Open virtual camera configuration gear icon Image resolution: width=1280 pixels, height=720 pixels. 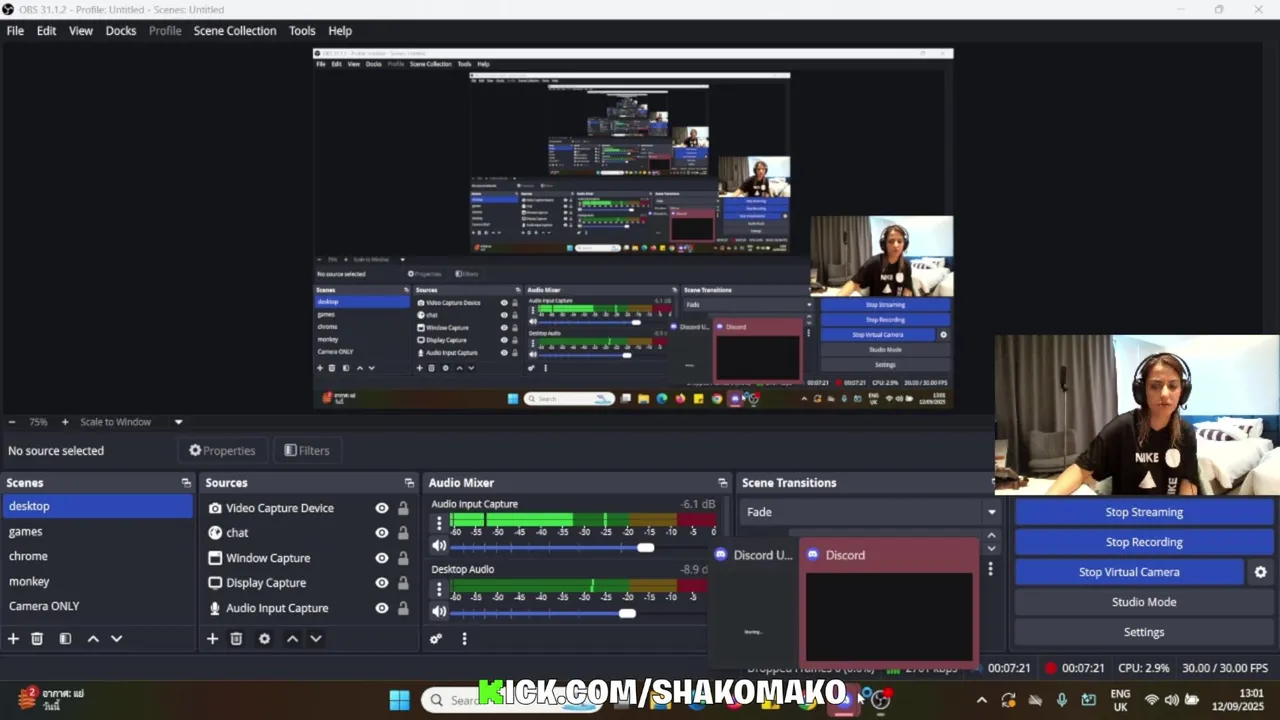pyautogui.click(x=1260, y=572)
